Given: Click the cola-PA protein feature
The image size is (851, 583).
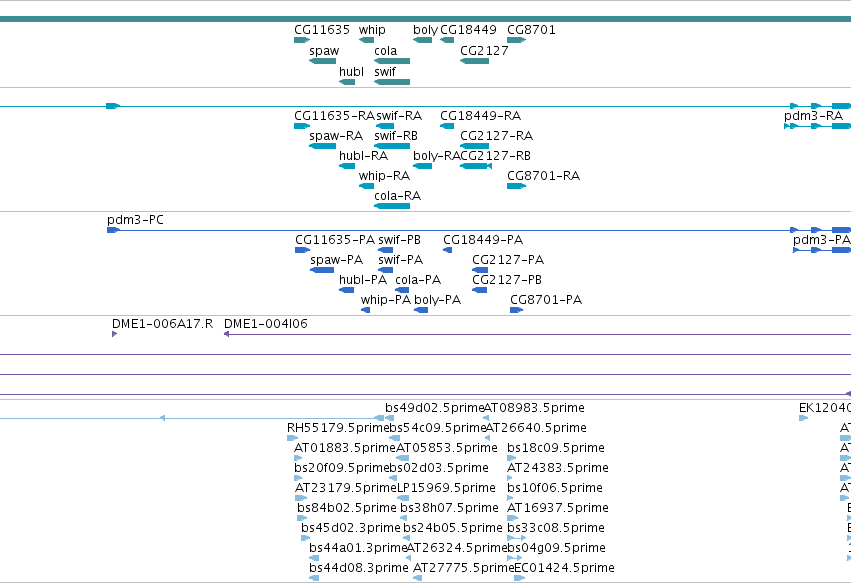Looking at the screenshot, I should pos(402,290).
